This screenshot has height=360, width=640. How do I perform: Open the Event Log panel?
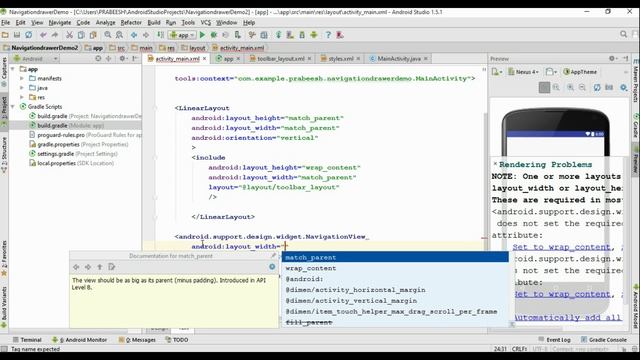554,340
